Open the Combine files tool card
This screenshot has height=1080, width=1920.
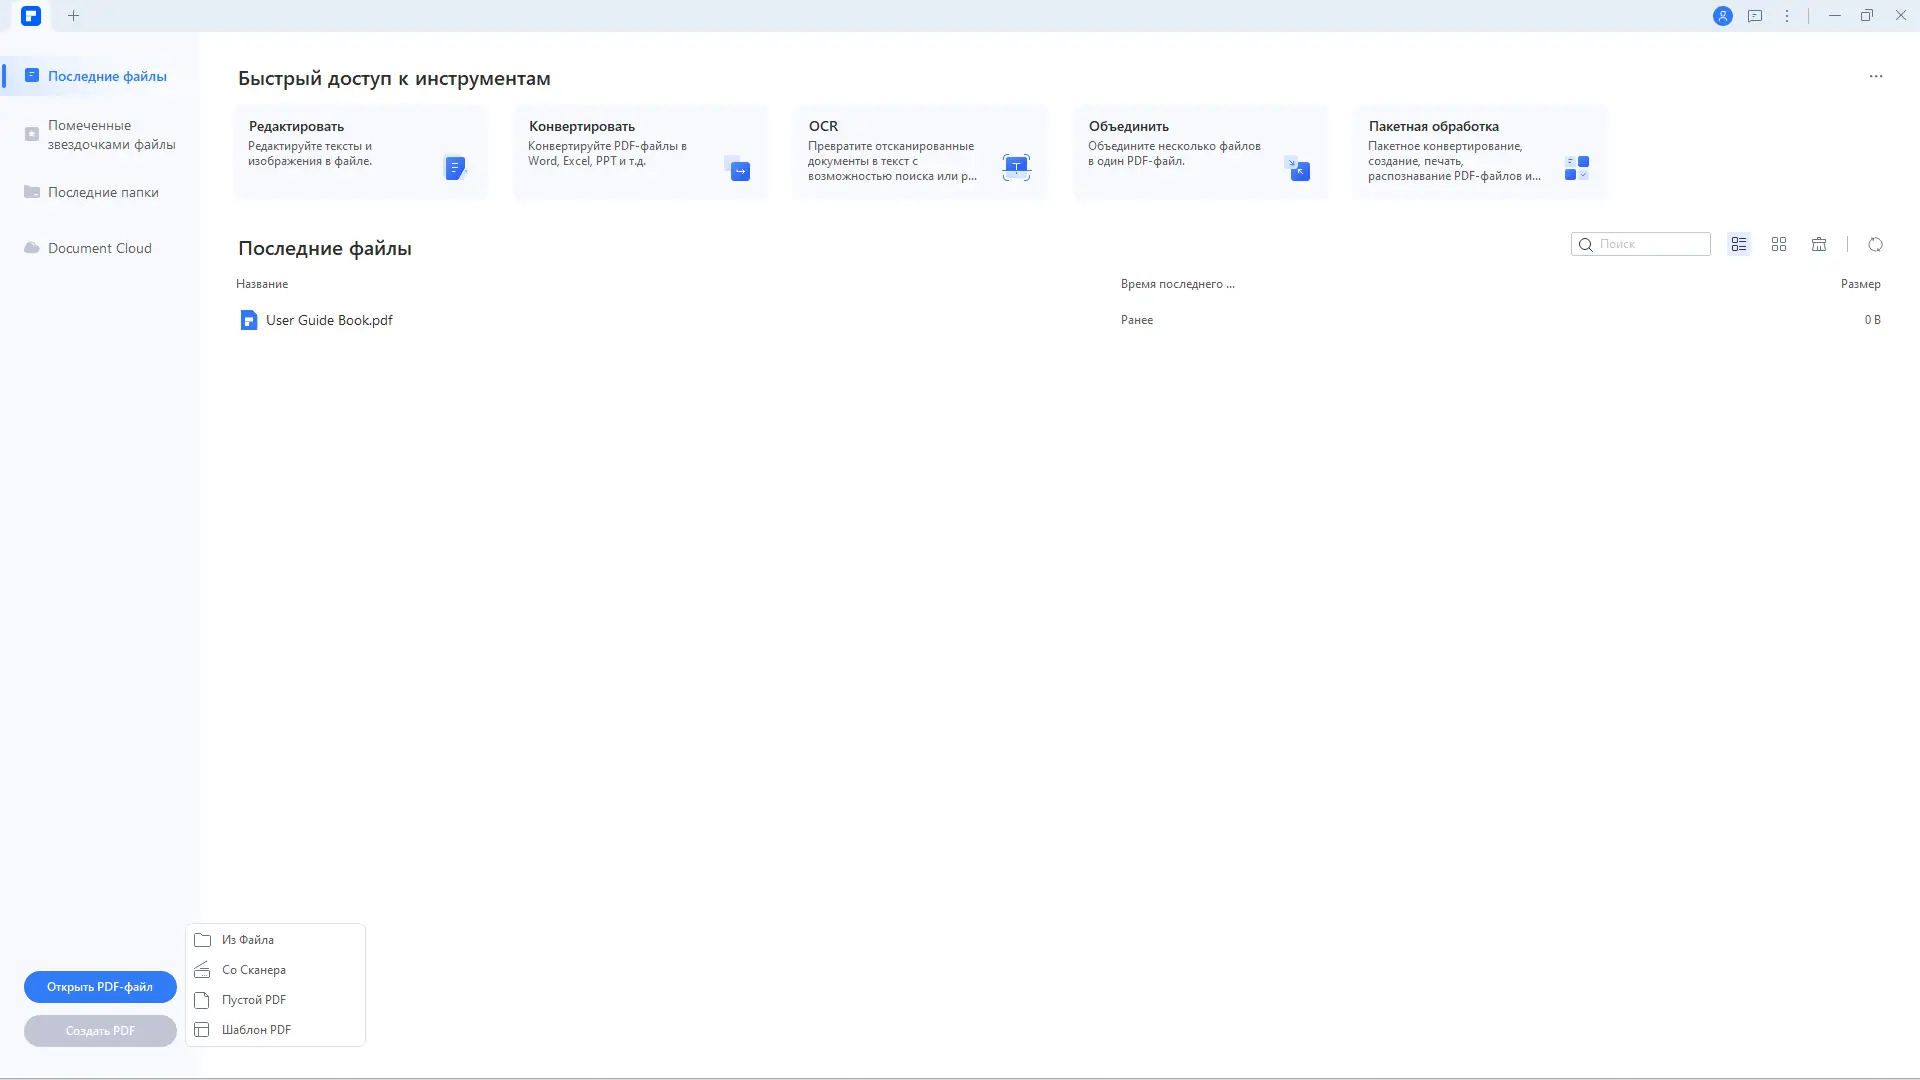[1200, 152]
